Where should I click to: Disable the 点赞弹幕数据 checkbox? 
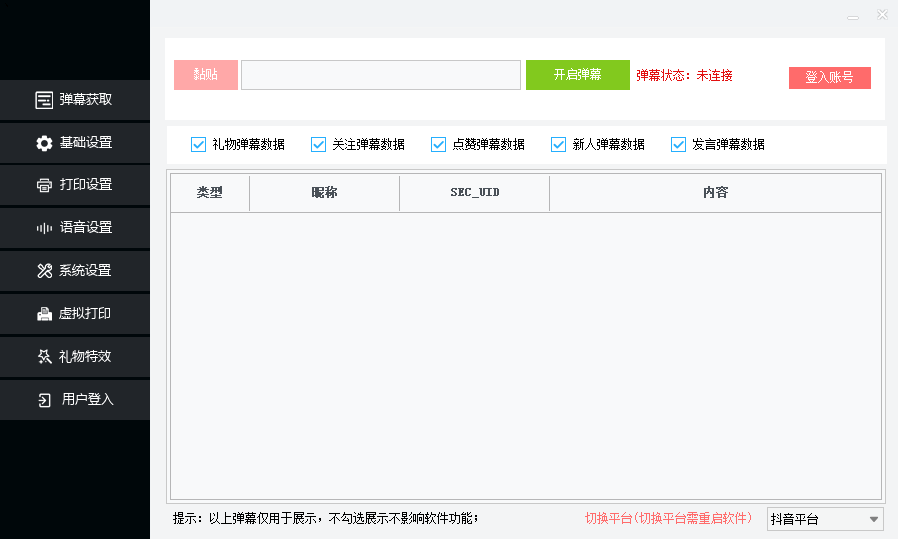(438, 144)
